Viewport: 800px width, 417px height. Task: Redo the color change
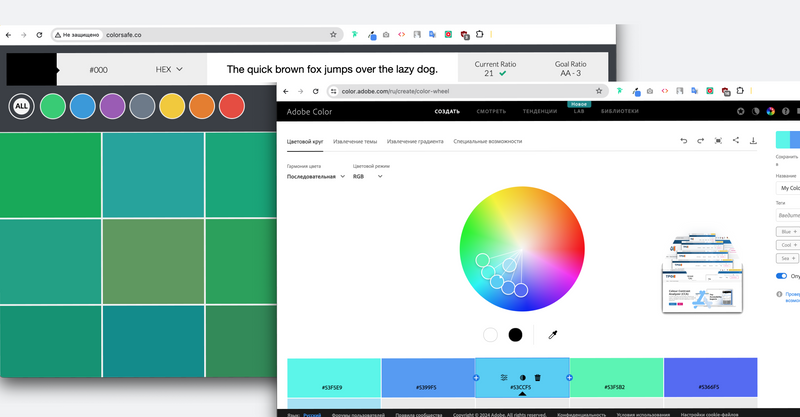[701, 141]
